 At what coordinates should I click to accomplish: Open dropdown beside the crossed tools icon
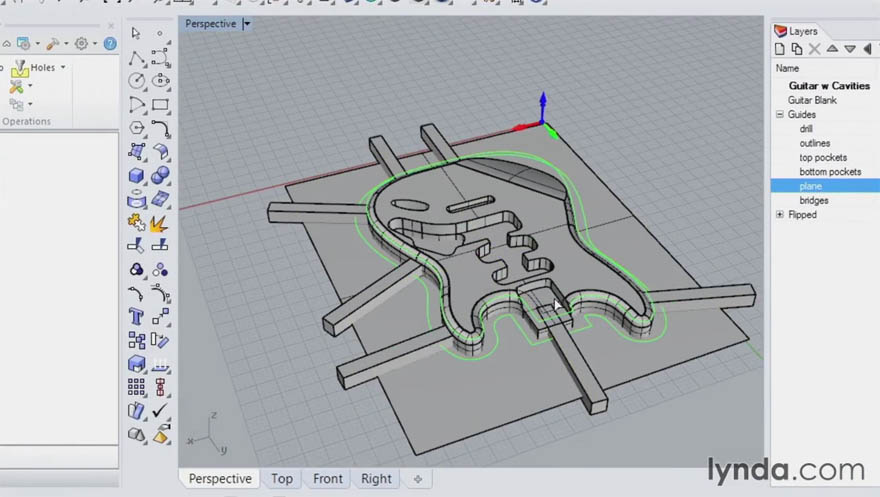click(x=30, y=86)
